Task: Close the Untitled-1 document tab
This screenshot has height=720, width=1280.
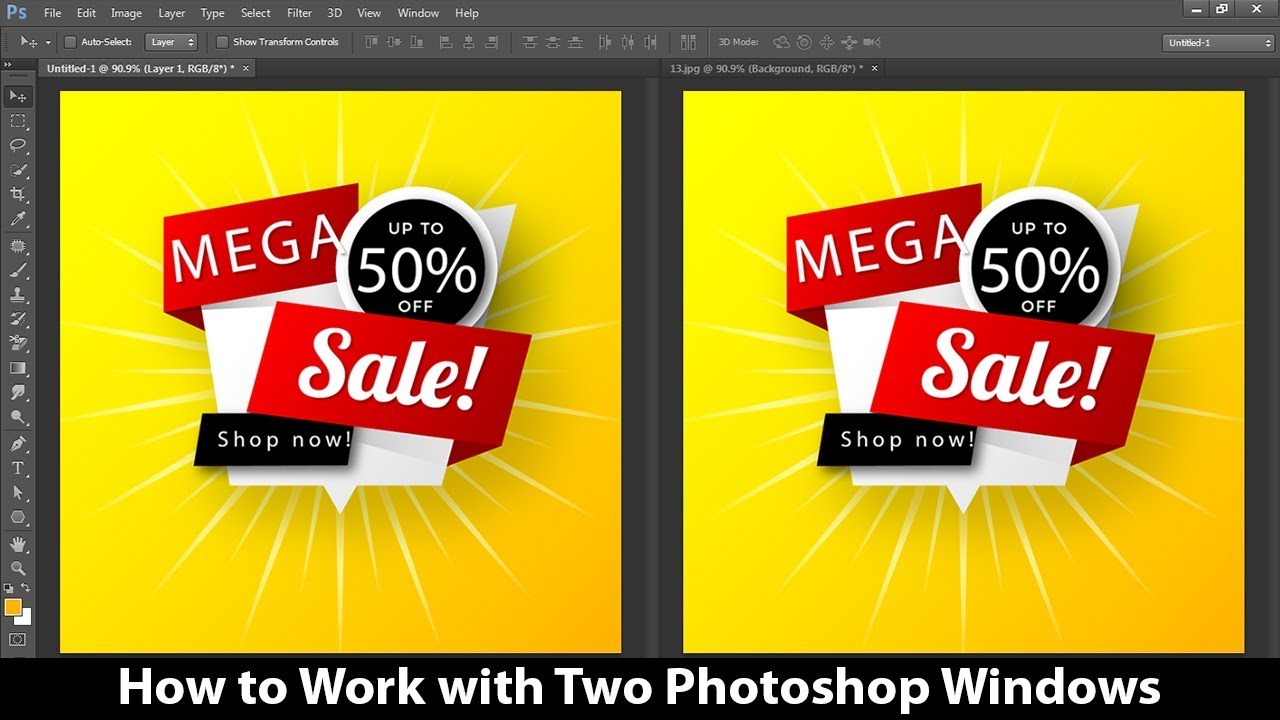Action: pyautogui.click(x=246, y=68)
